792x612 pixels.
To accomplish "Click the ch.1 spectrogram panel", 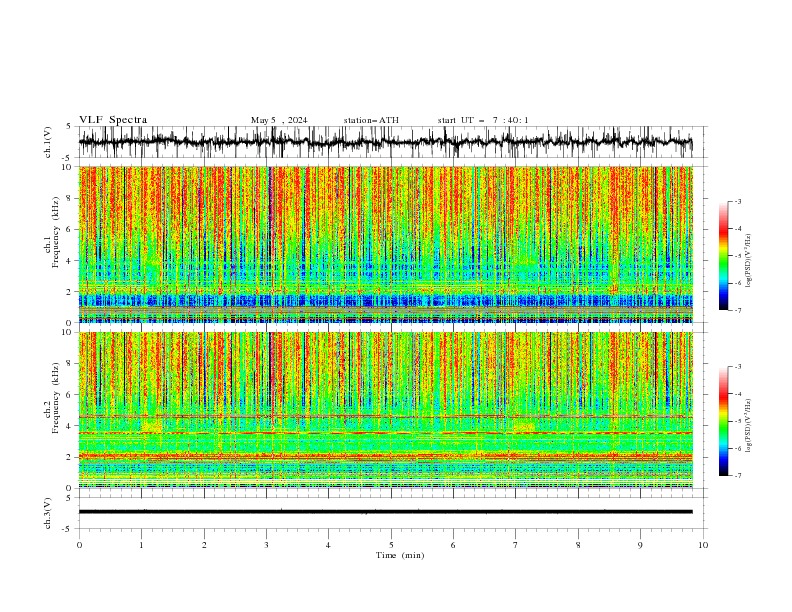I will (386, 244).
